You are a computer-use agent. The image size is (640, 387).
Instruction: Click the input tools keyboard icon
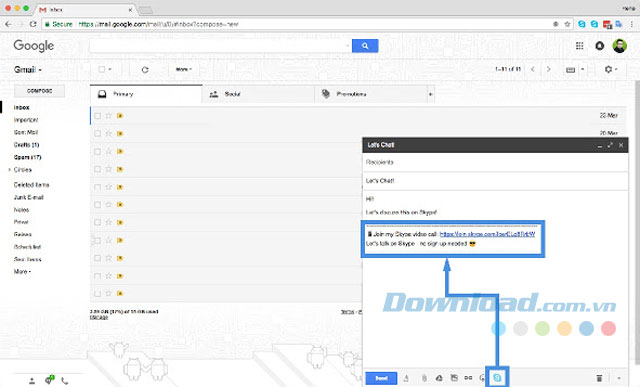click(x=571, y=70)
